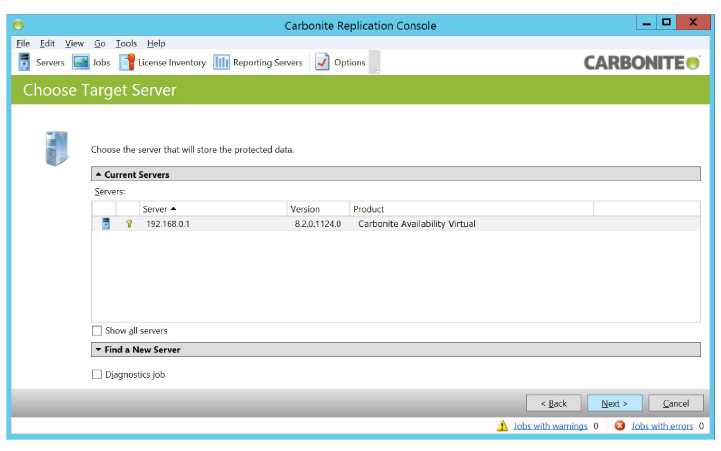This screenshot has height=451, width=721.
Task: Open the Jobs toolbar icon
Action: pos(80,62)
